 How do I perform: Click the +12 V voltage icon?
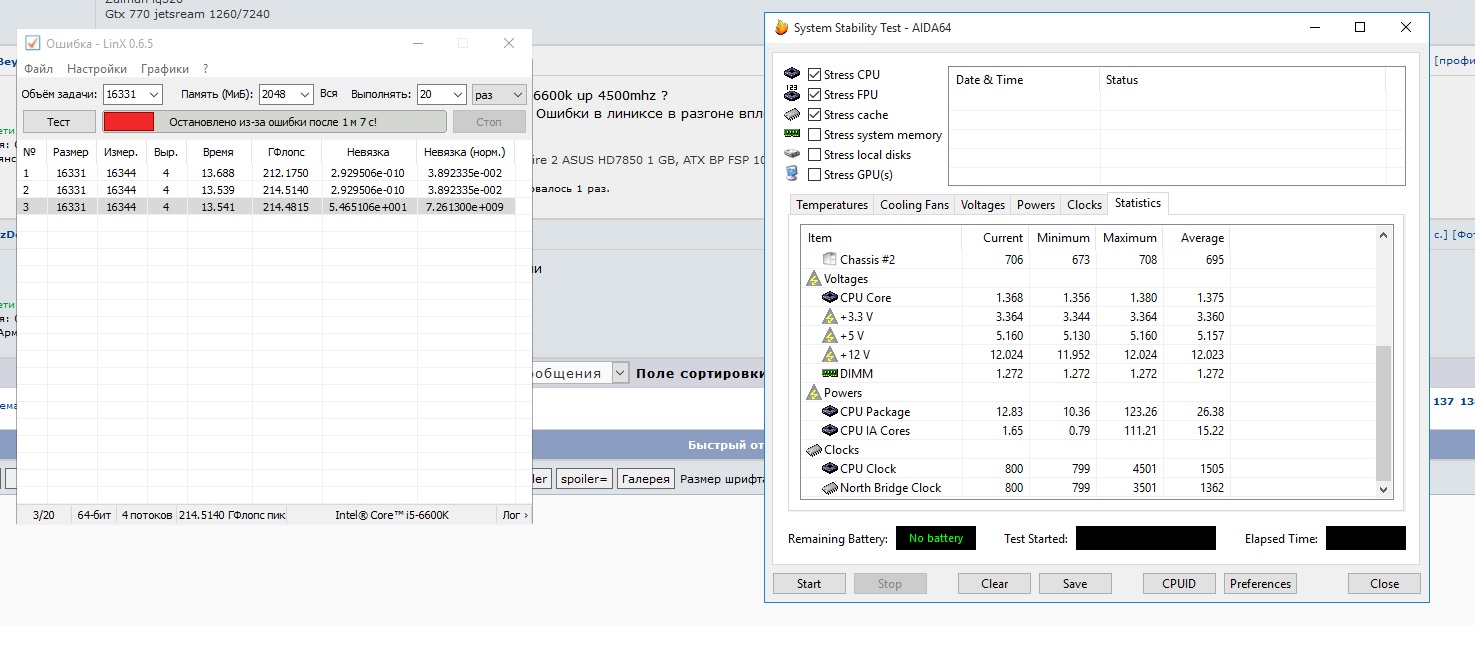[830, 354]
